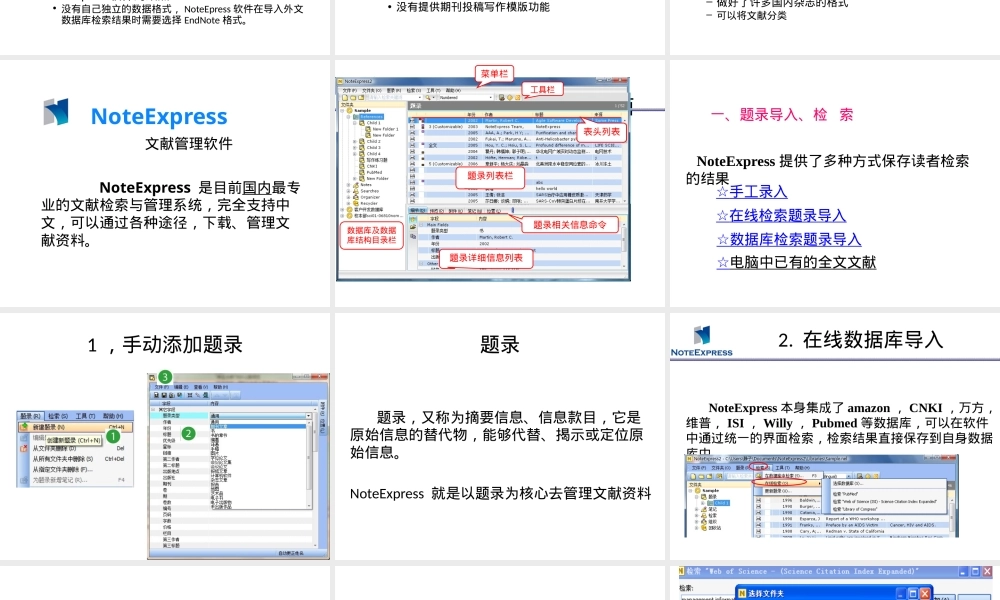Viewport: 1000px width, 600px height.
Task: Maximize the Web of Science search window
Action: (975, 572)
